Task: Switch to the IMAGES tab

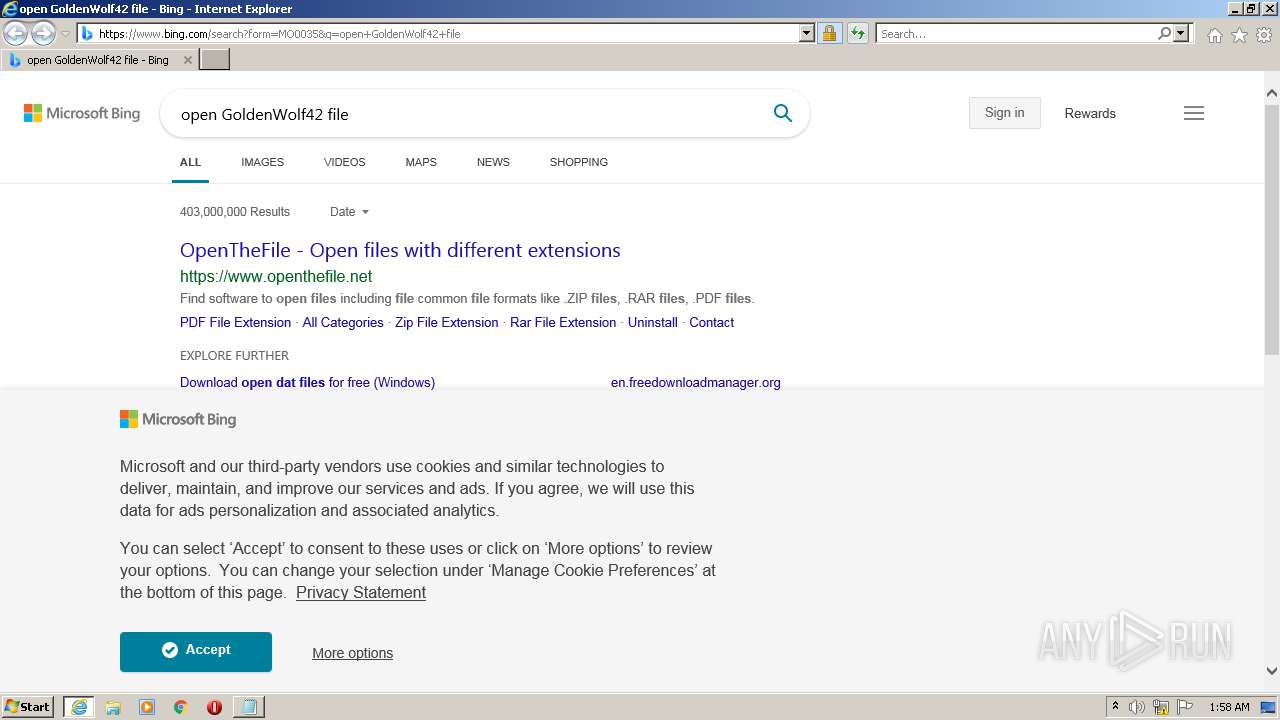Action: (x=262, y=162)
